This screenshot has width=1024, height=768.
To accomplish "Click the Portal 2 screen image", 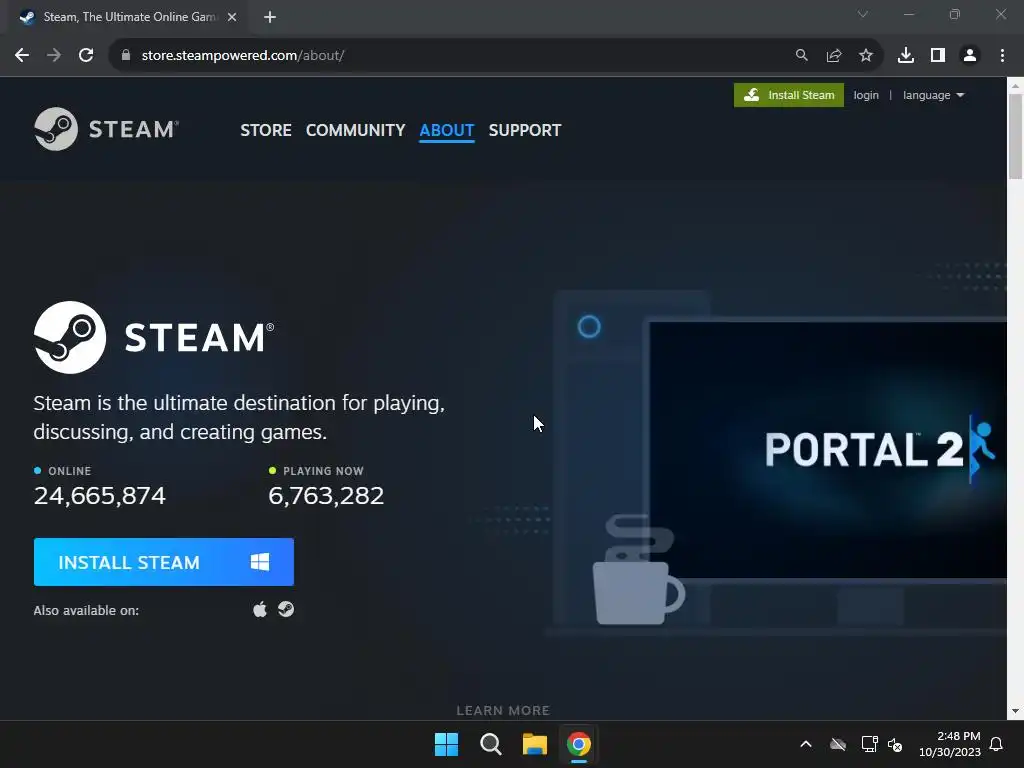I will click(x=828, y=450).
